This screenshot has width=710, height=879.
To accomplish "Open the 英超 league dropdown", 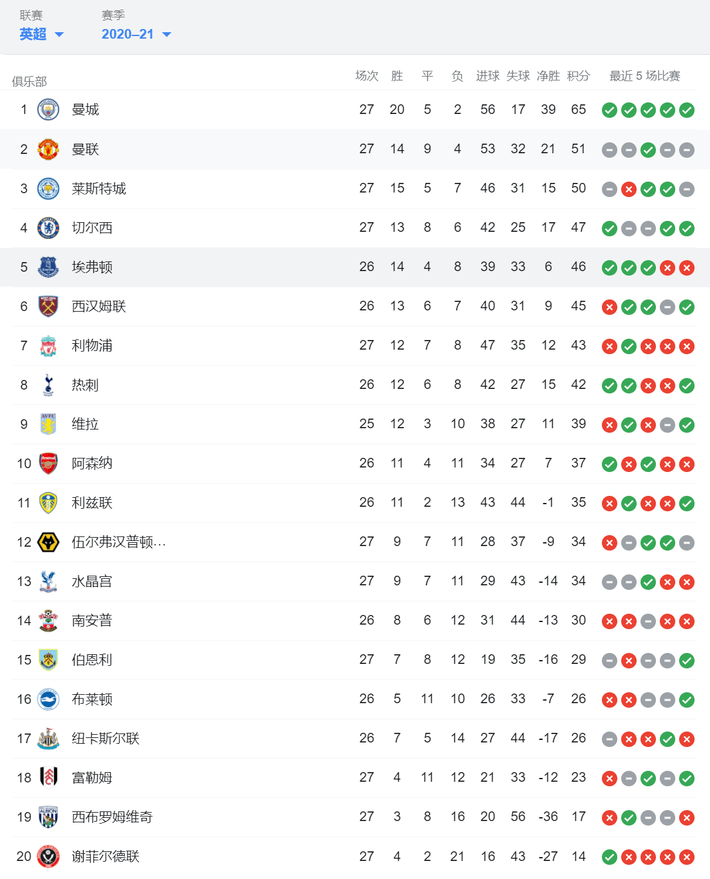I will point(42,34).
